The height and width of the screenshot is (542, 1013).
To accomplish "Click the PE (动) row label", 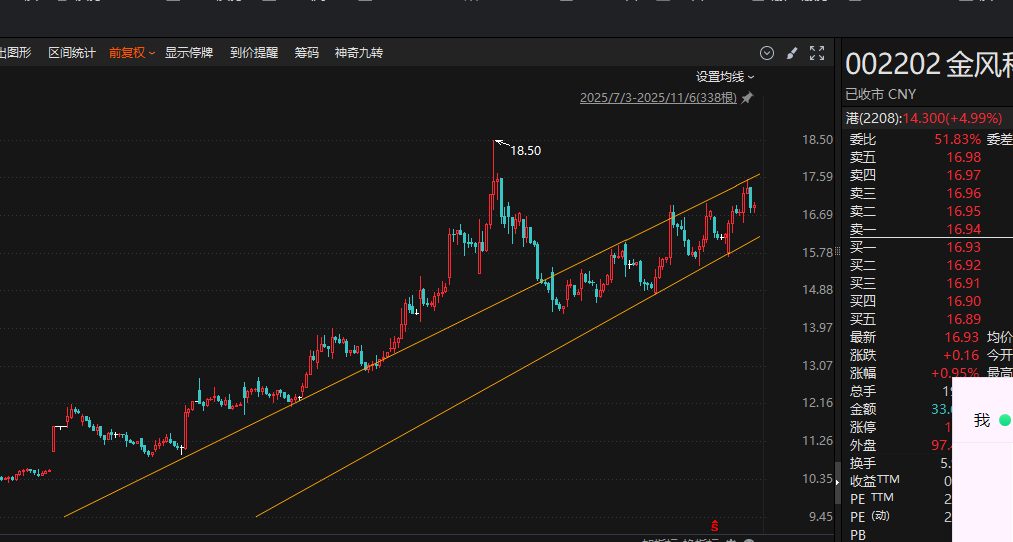I will 870,517.
